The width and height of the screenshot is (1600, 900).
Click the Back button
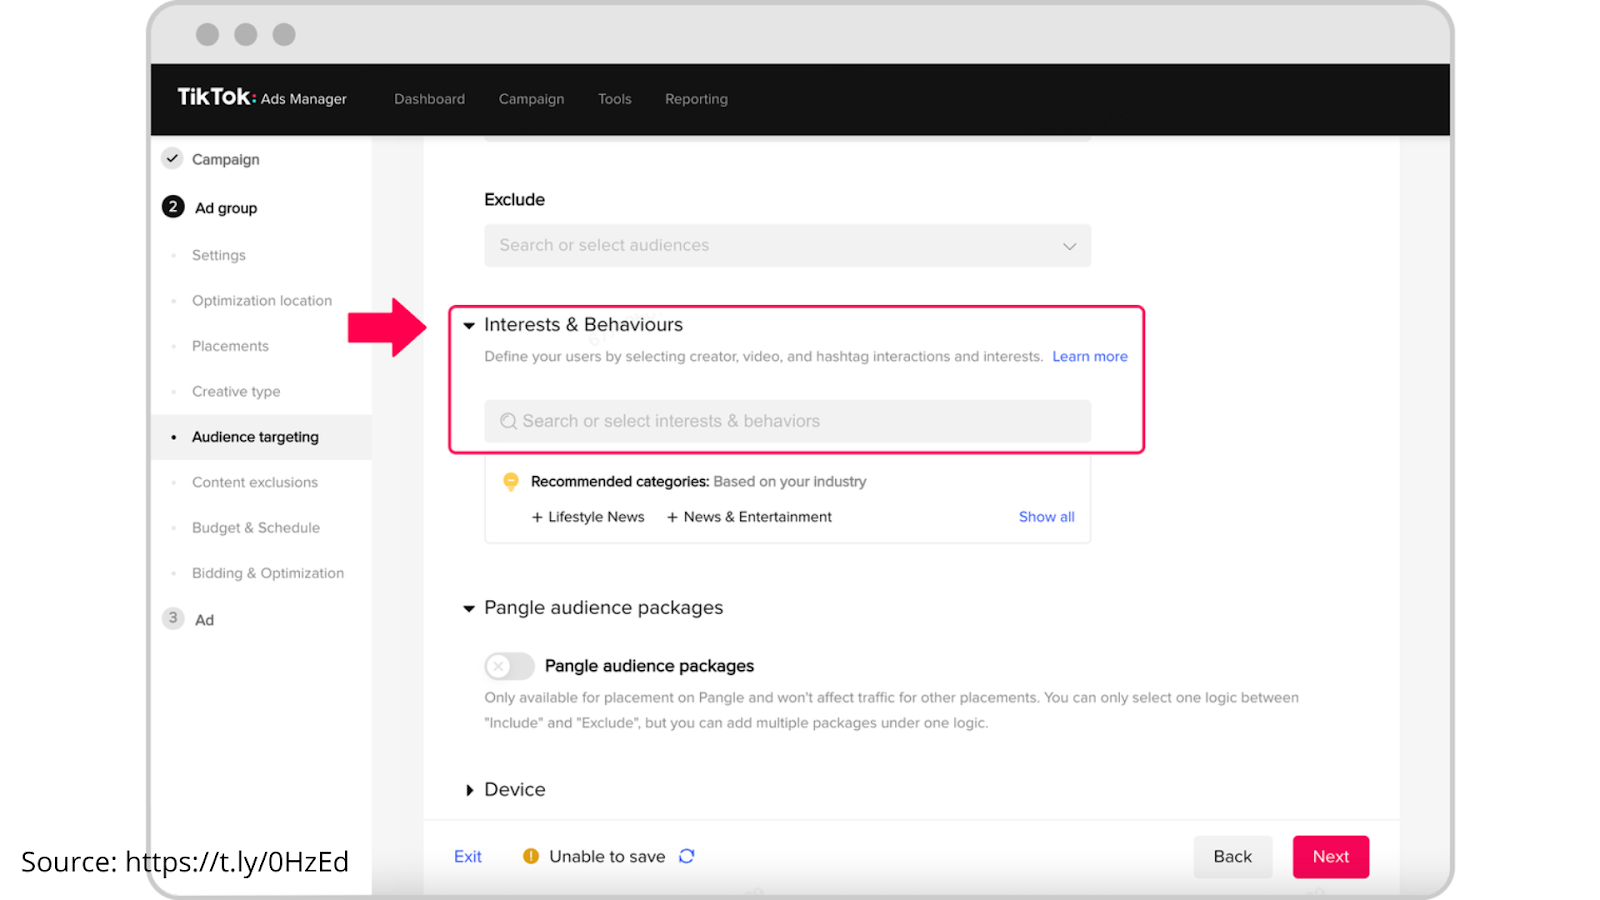1233,857
